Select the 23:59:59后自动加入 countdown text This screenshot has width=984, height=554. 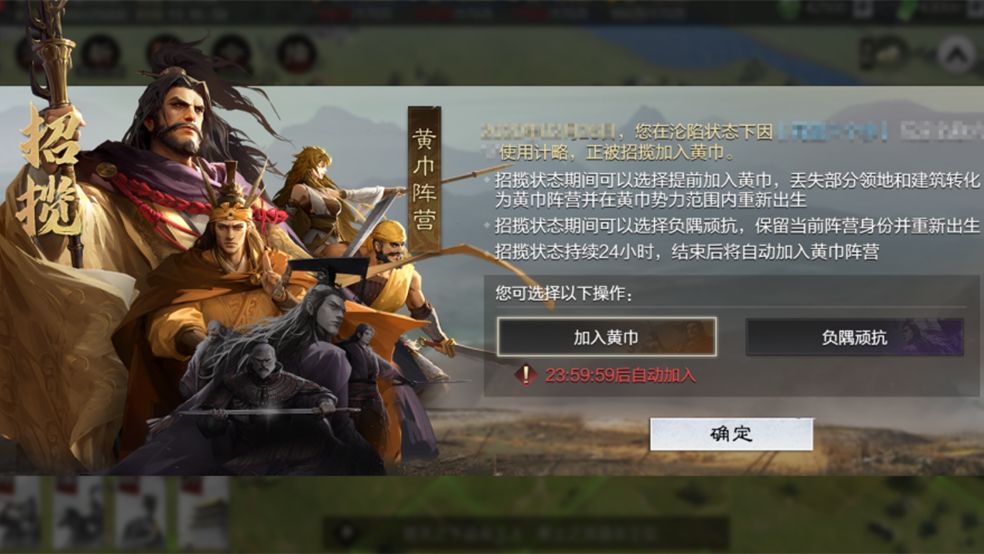[x=621, y=376]
